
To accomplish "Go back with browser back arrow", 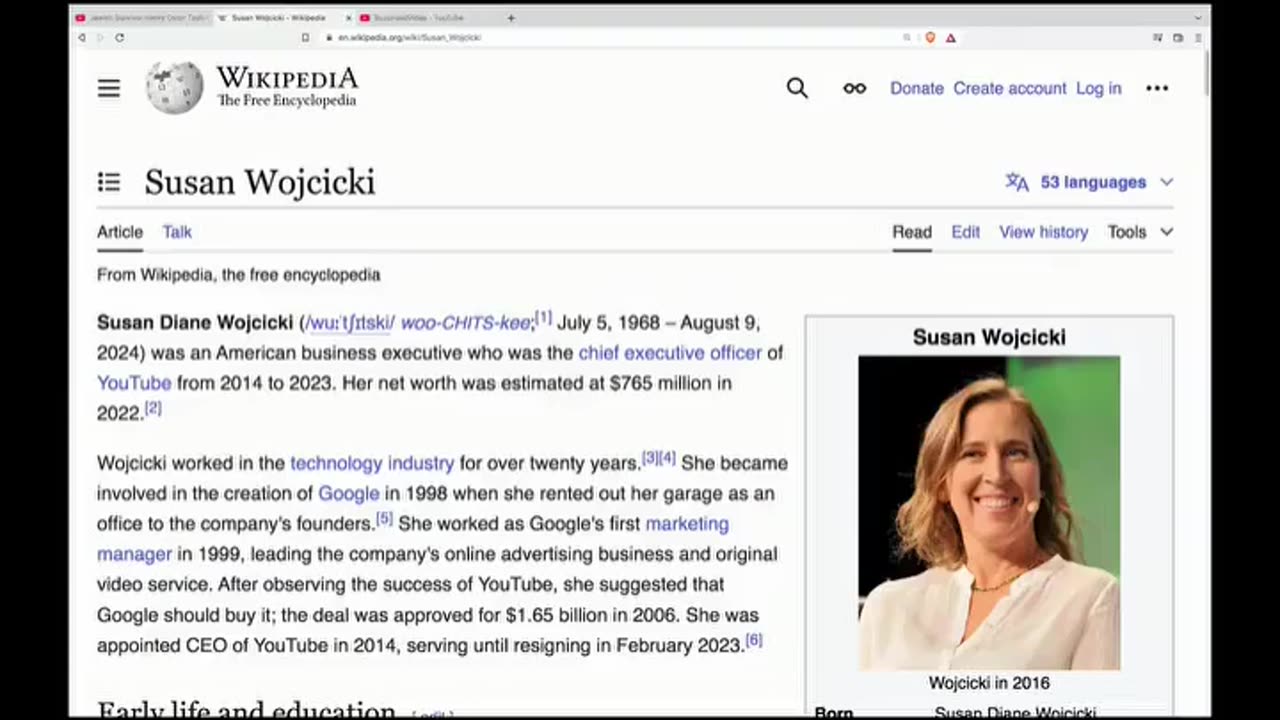I will click(82, 37).
